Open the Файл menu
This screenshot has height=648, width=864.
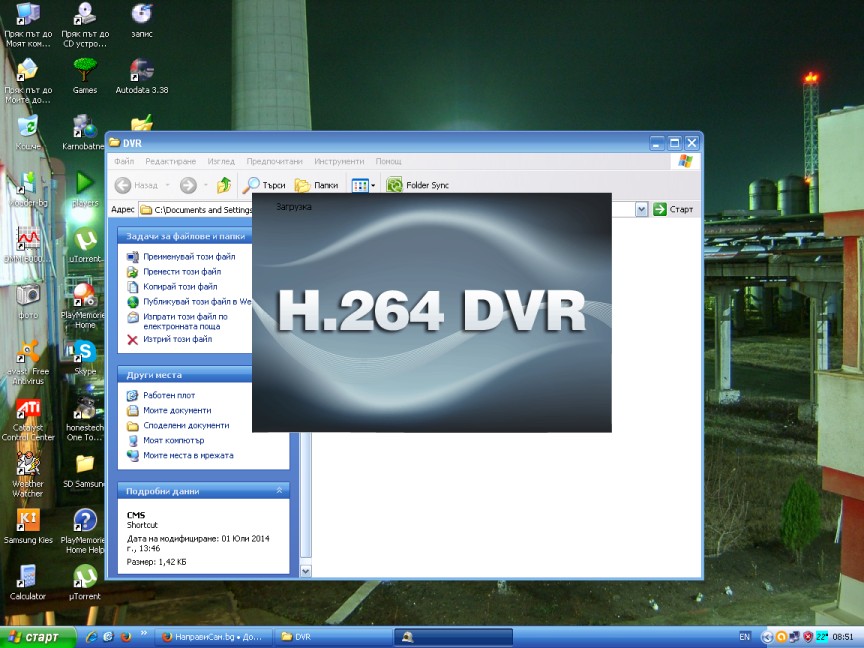[124, 161]
